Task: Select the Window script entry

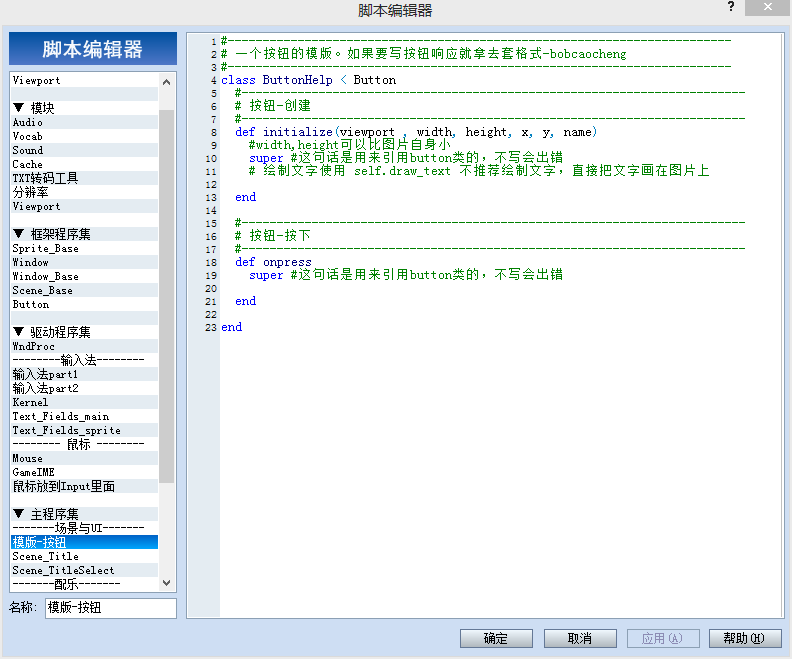Action: tap(84, 262)
